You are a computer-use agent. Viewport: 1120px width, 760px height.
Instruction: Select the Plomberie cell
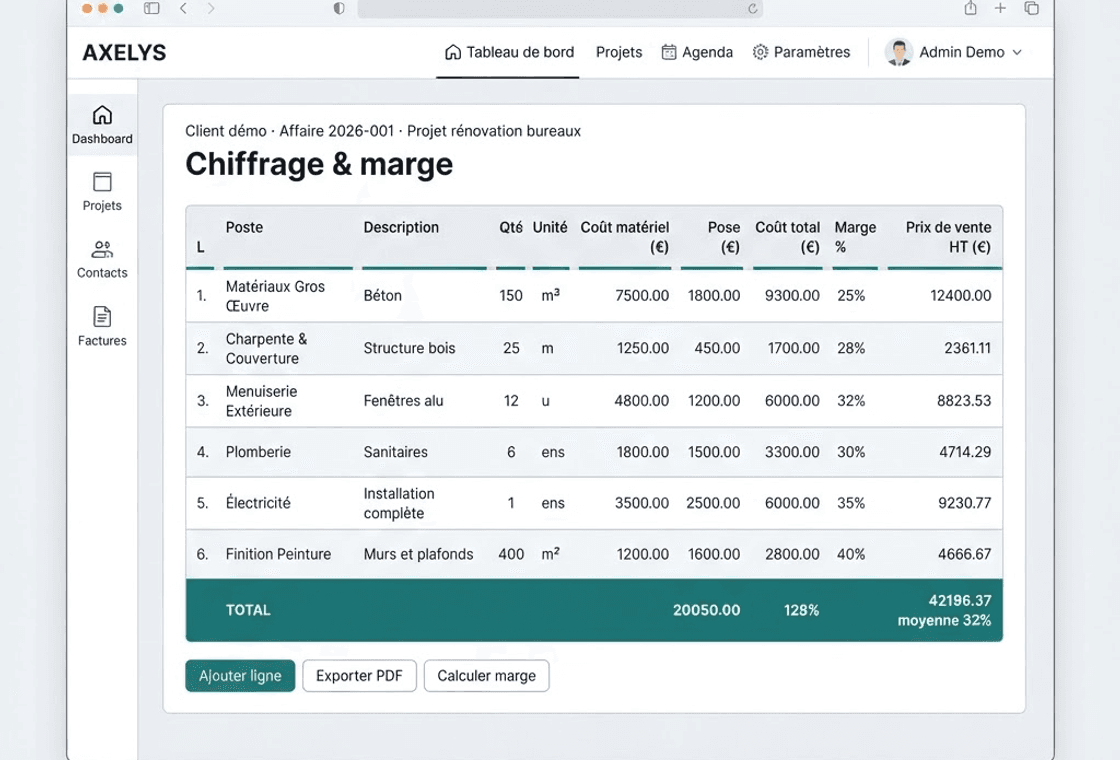[258, 452]
